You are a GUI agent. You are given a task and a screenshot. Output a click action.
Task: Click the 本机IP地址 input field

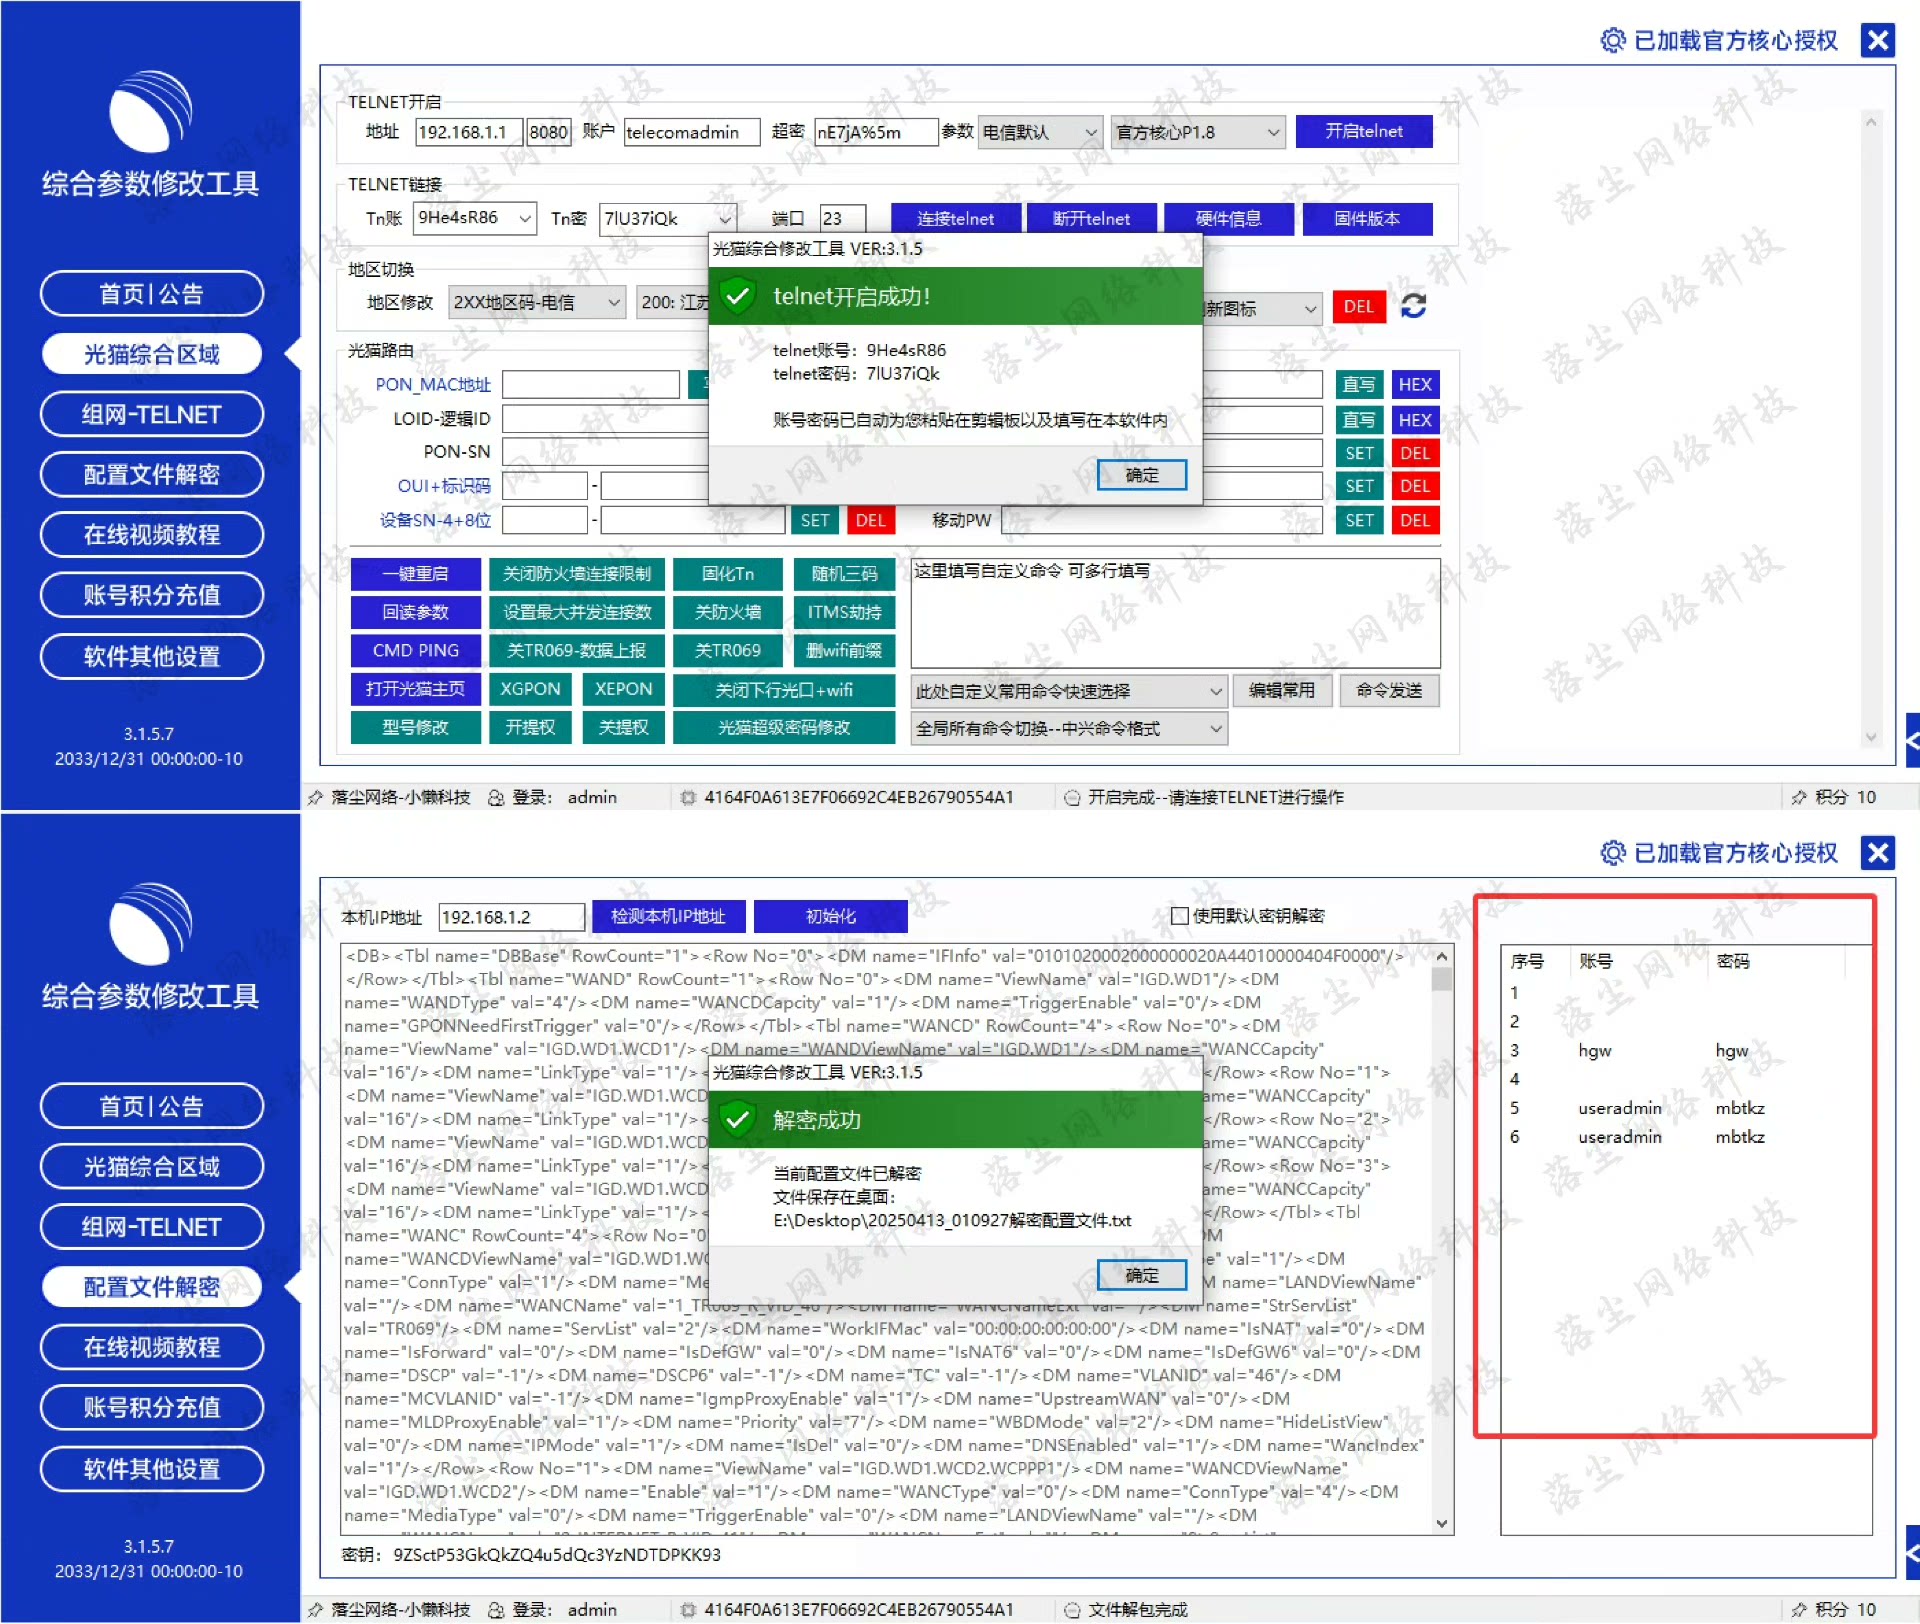click(x=511, y=917)
